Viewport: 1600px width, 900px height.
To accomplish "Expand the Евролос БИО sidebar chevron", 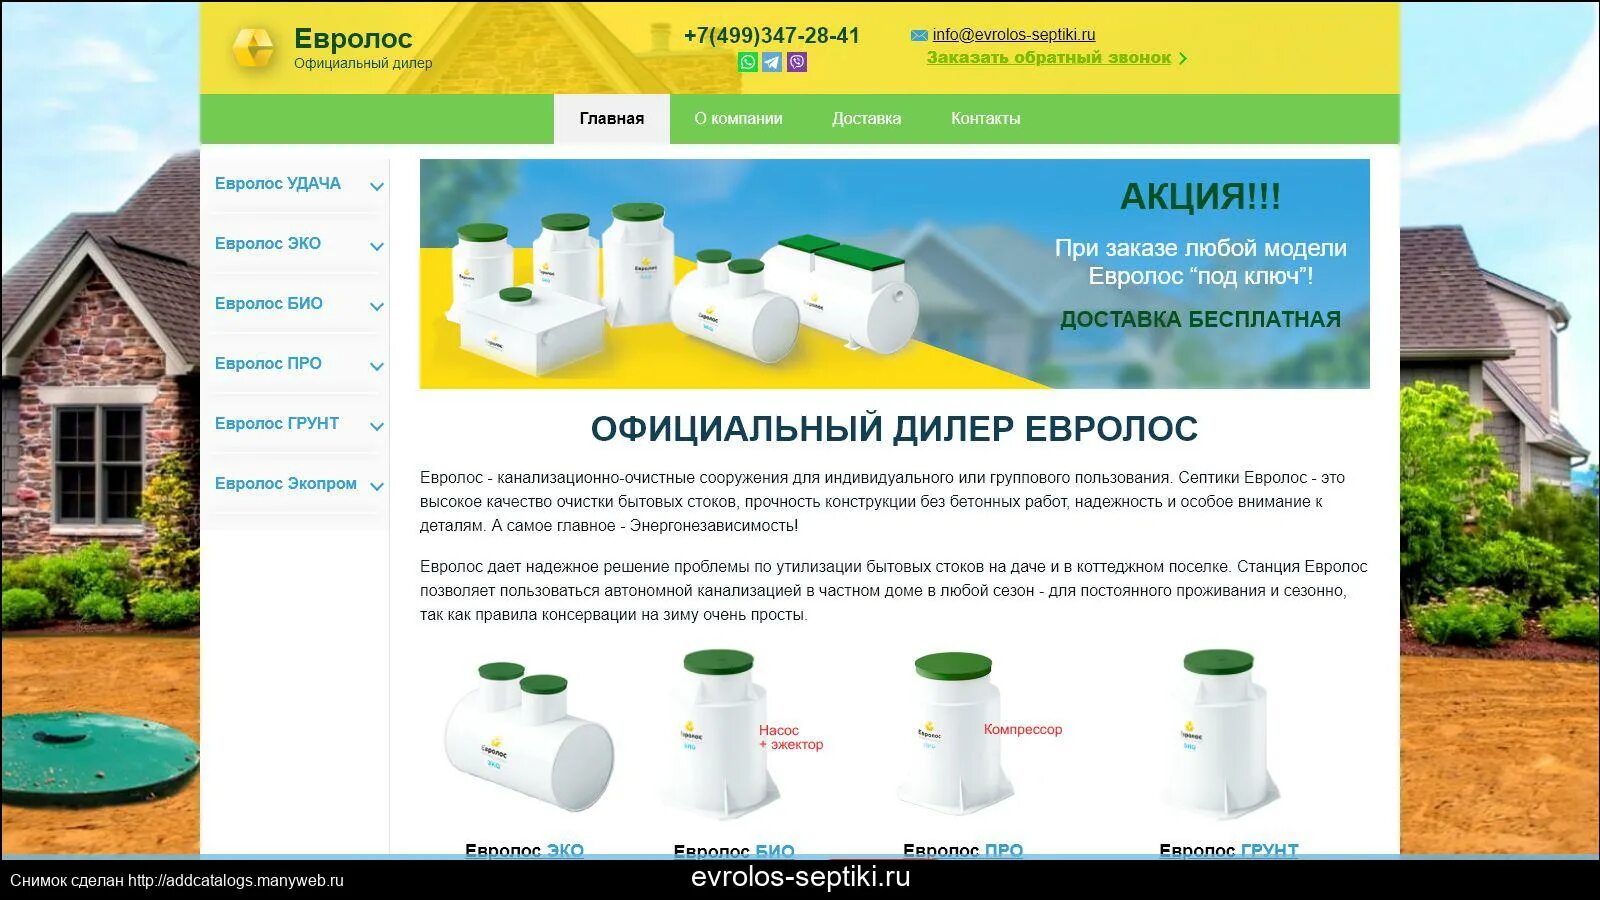I will [377, 306].
